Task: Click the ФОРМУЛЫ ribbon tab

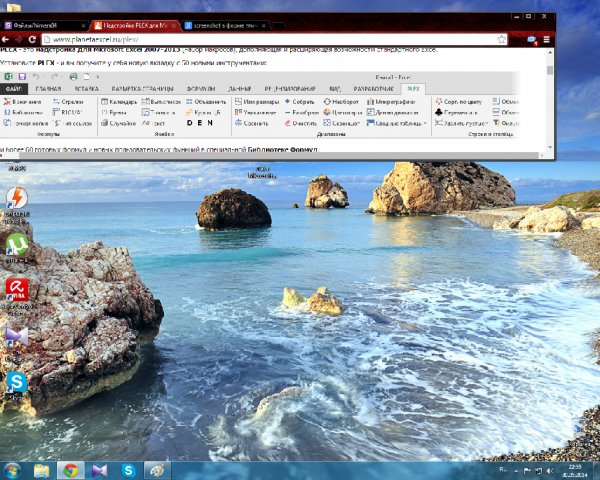Action: pos(201,89)
